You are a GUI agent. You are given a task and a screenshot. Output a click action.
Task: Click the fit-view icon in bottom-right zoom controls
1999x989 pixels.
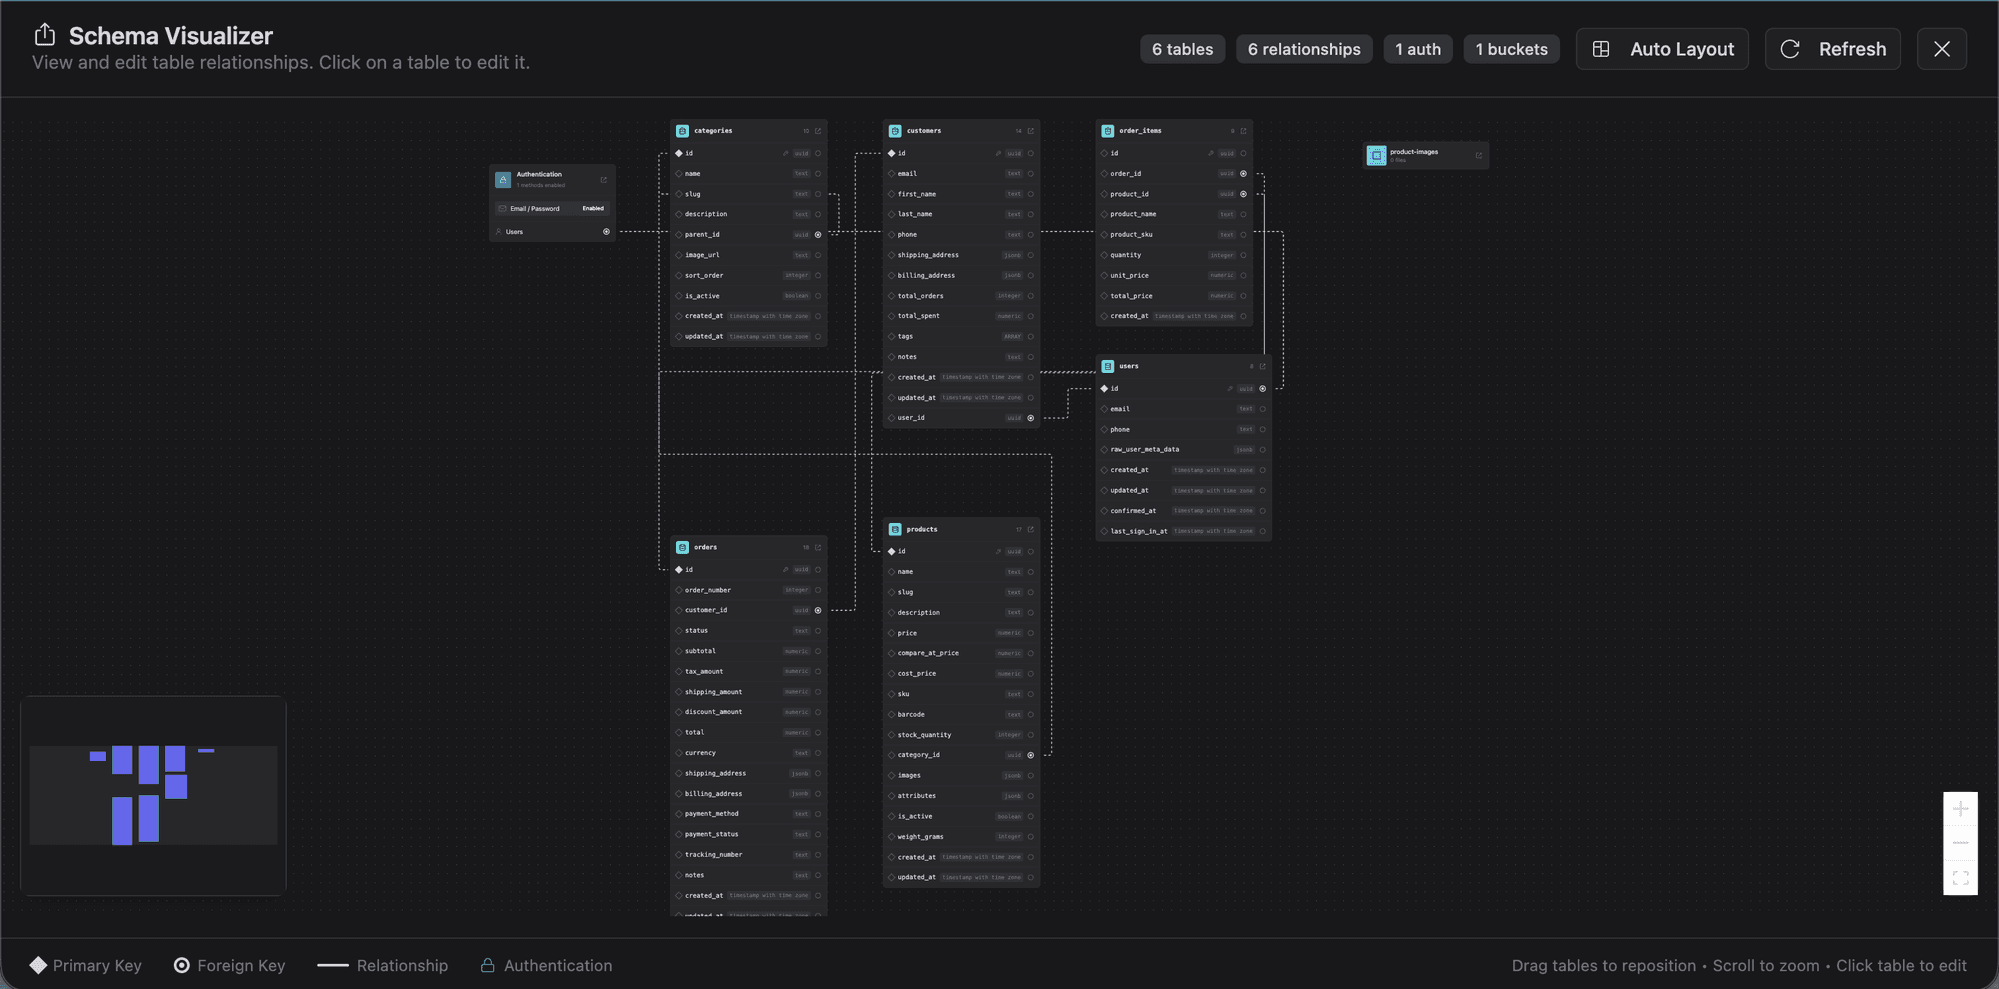coord(1960,878)
